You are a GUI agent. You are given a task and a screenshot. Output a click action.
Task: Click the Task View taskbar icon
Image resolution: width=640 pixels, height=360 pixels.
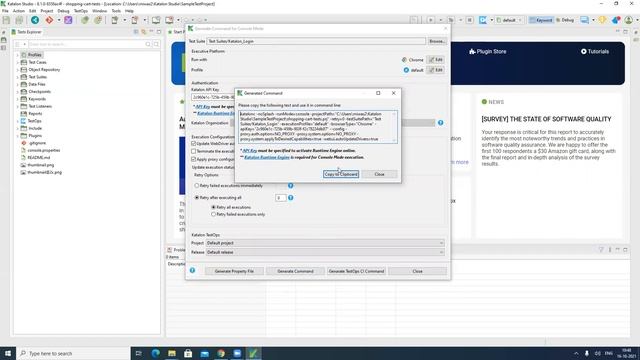pyautogui.click(x=138, y=353)
